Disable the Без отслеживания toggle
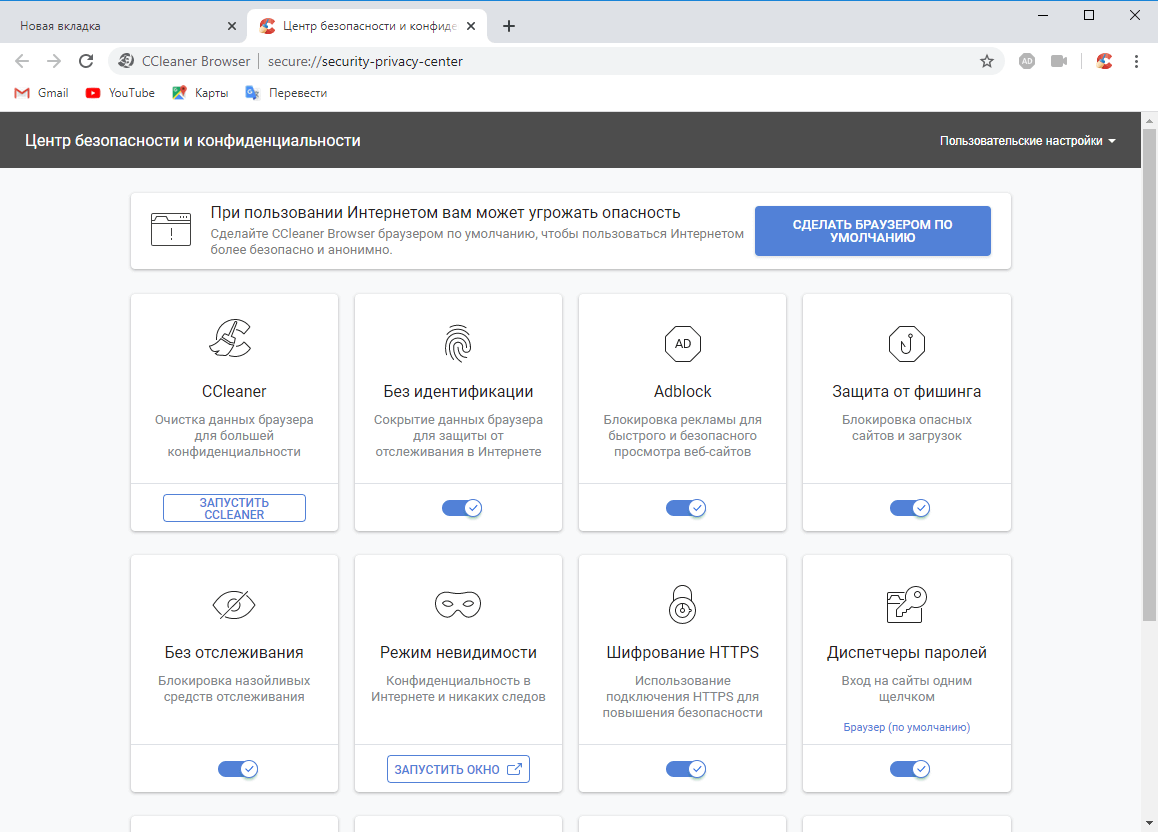Image resolution: width=1158 pixels, height=832 pixels. click(238, 769)
